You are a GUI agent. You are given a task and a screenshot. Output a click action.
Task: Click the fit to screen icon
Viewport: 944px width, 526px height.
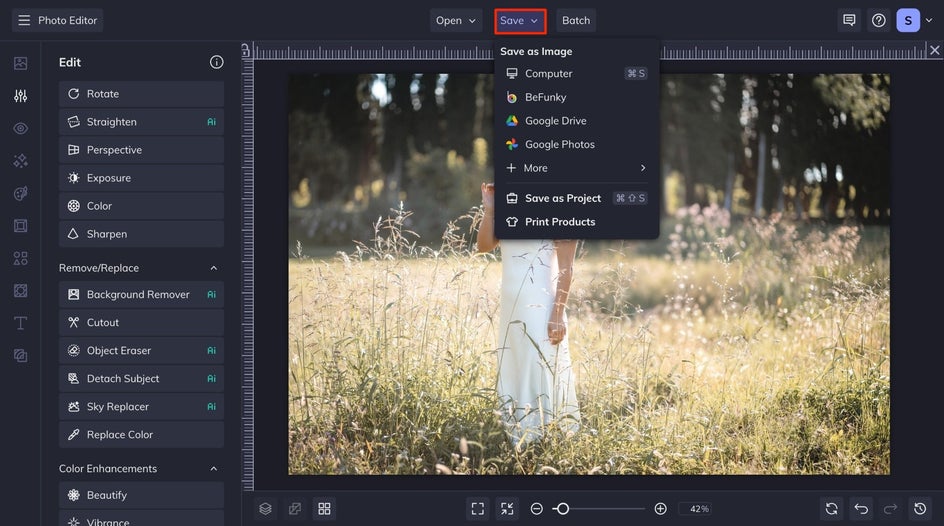[x=478, y=509]
